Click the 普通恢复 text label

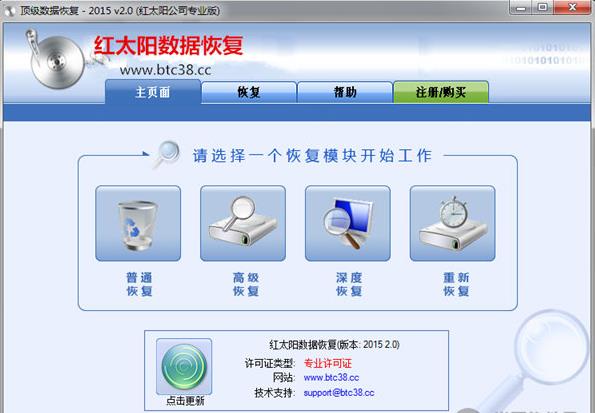[139, 284]
